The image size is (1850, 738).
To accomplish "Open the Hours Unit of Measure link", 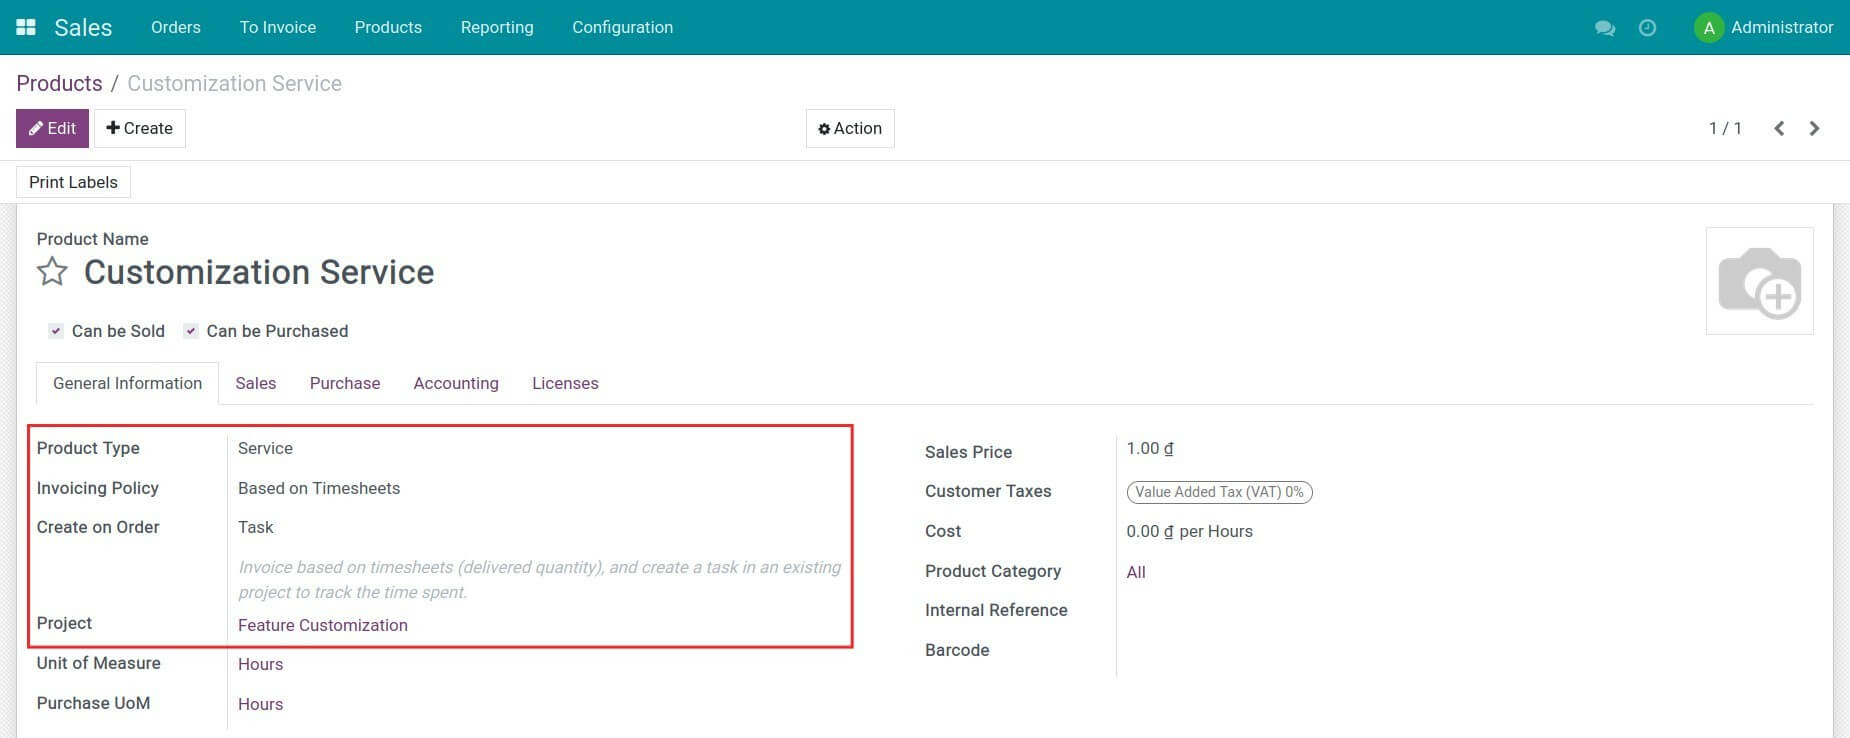I will [260, 664].
